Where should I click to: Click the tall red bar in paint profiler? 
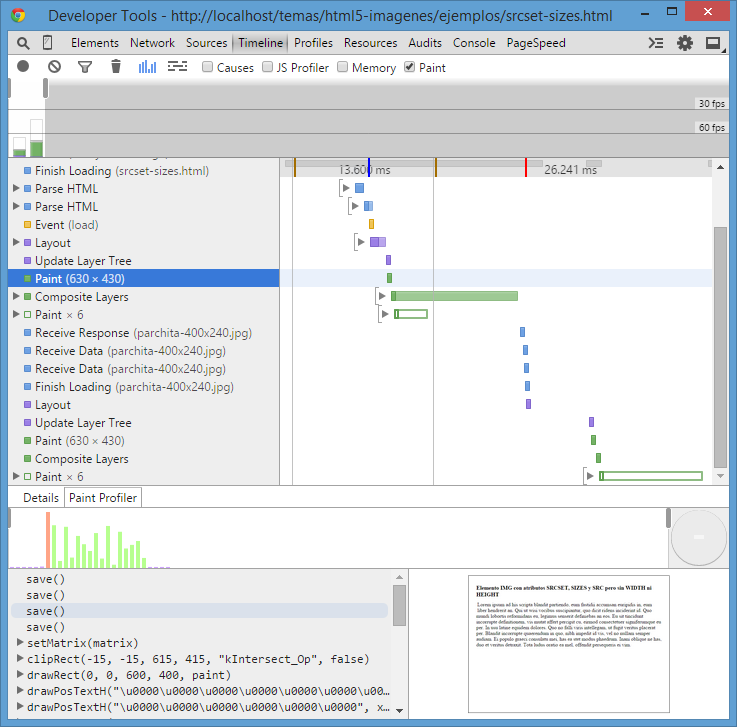(47, 538)
